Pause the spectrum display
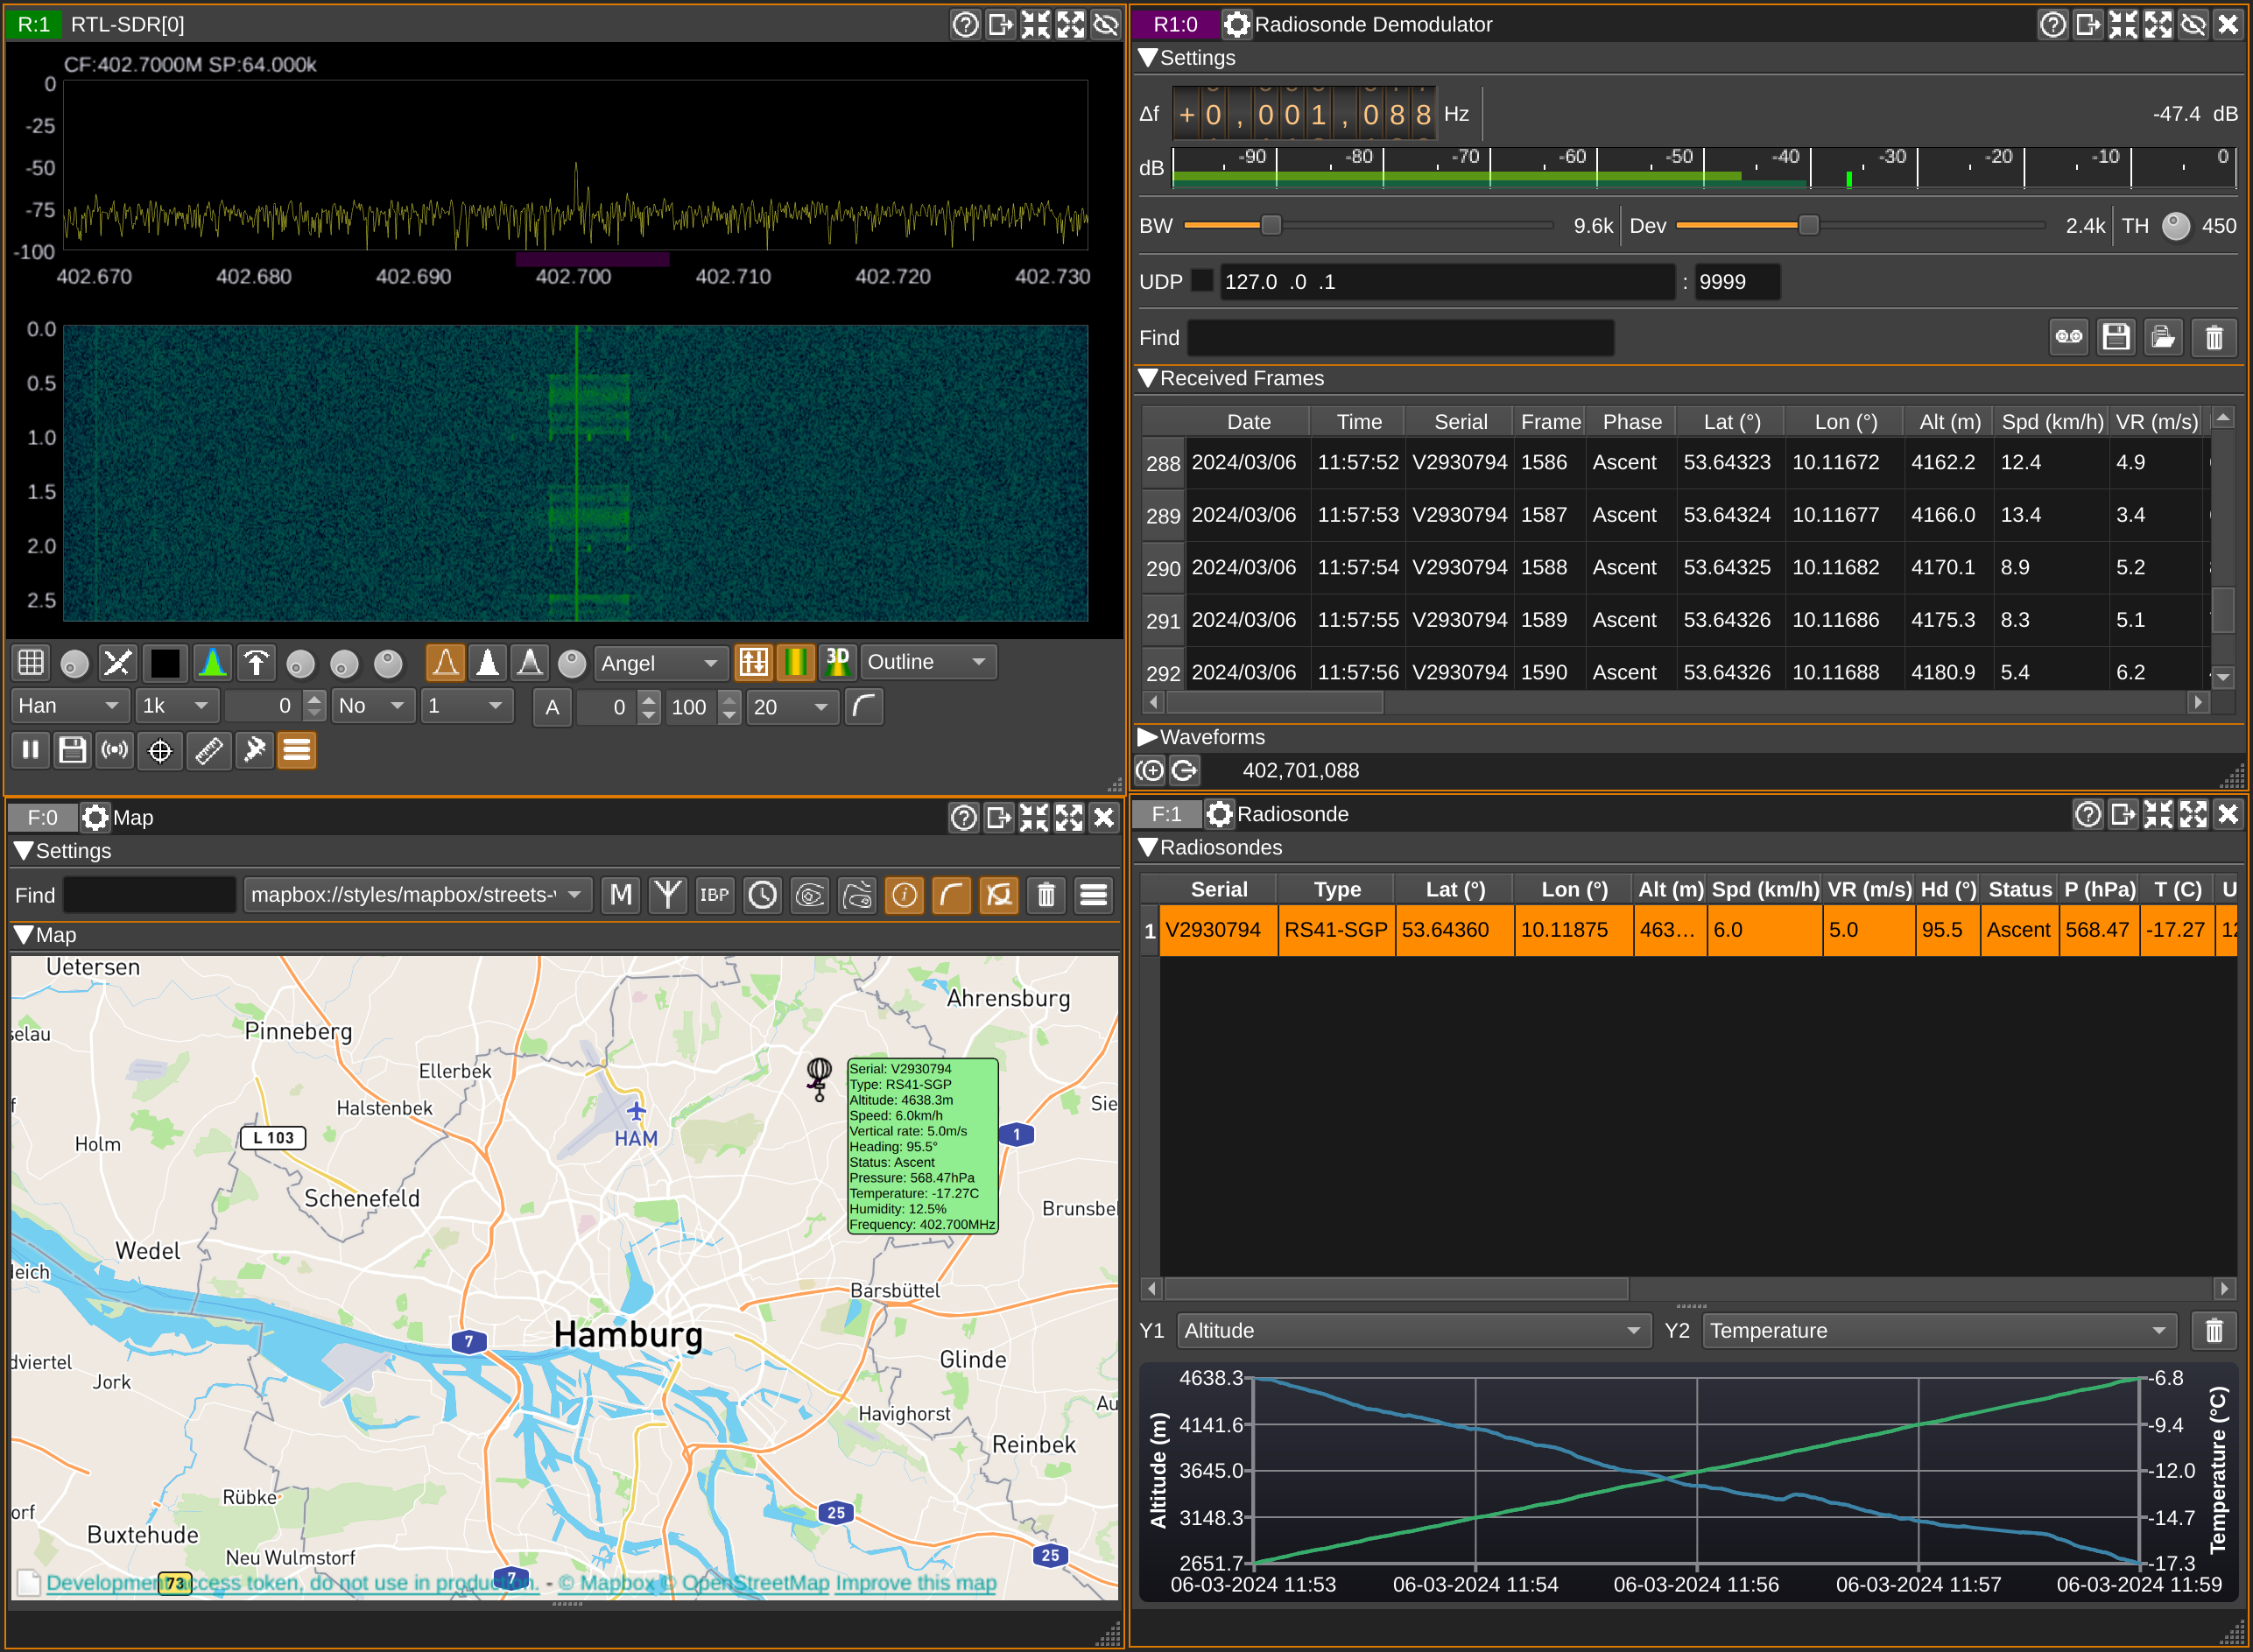2253x1652 pixels. (31, 750)
